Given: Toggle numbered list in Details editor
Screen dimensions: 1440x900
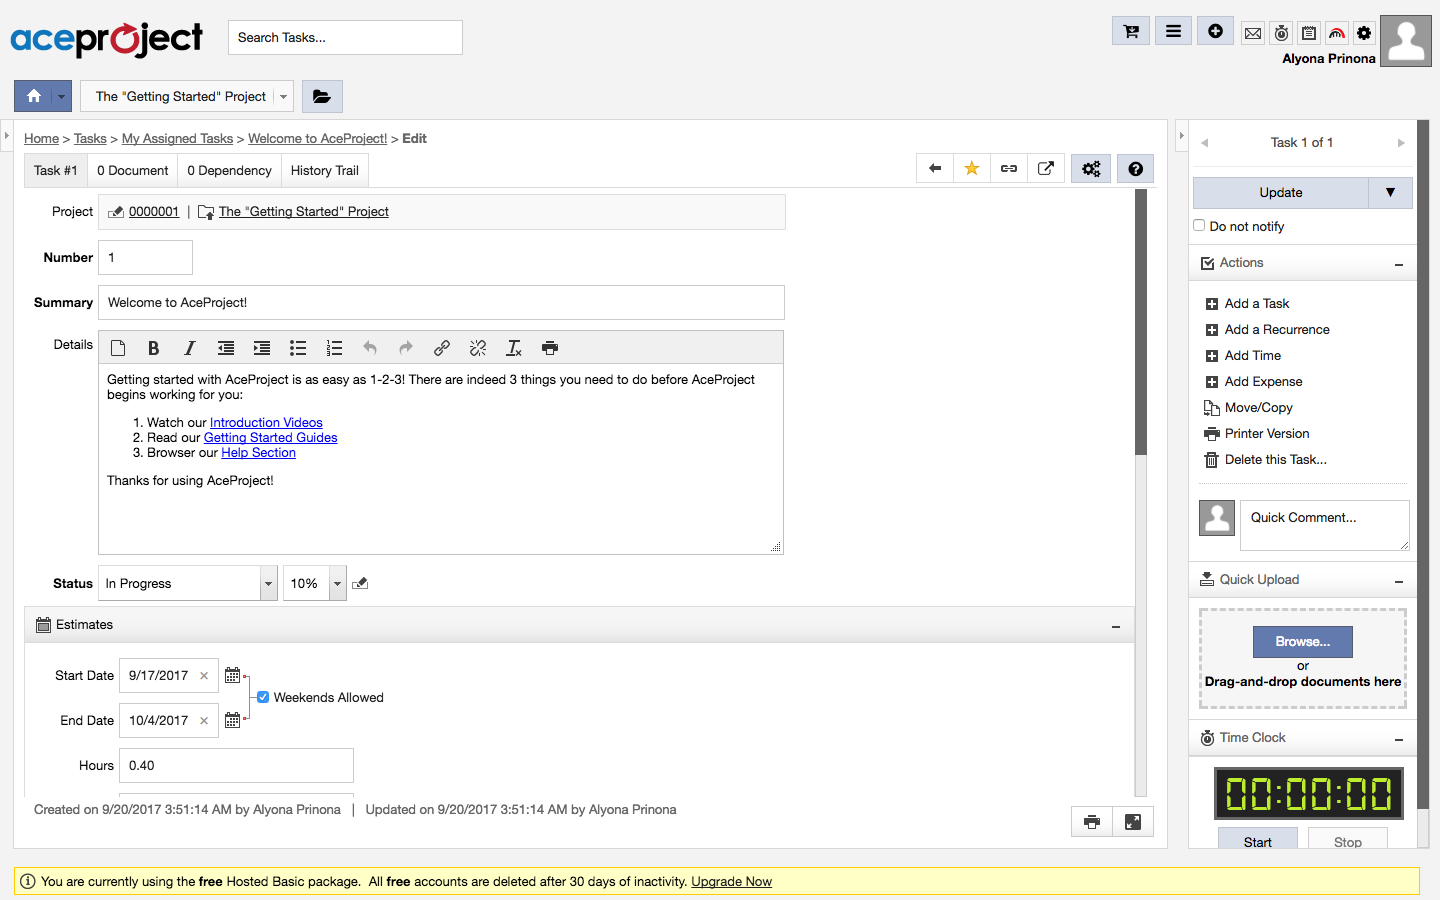Looking at the screenshot, I should [x=334, y=348].
